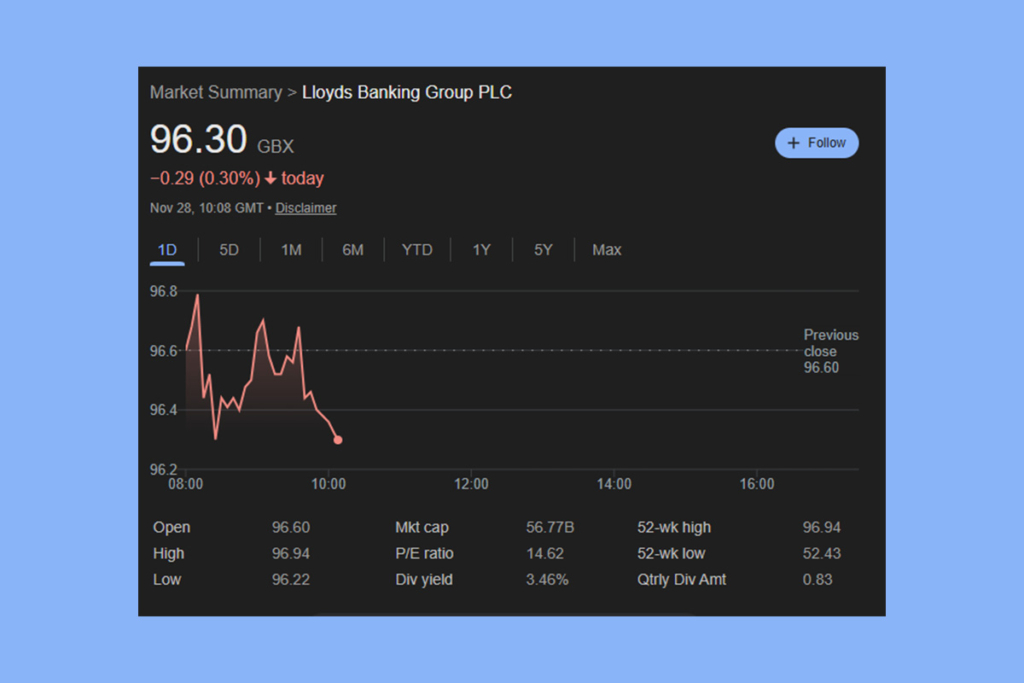The width and height of the screenshot is (1024, 683).
Task: Click the Previous close 96.60 label
Action: click(831, 351)
